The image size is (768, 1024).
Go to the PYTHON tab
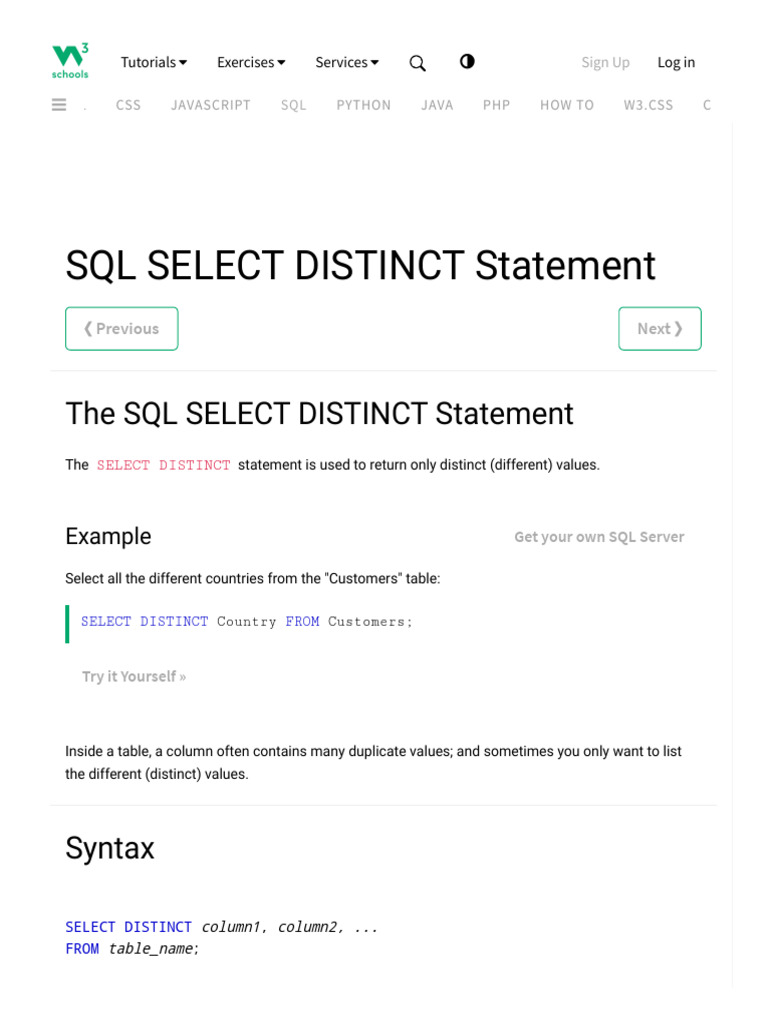[364, 105]
